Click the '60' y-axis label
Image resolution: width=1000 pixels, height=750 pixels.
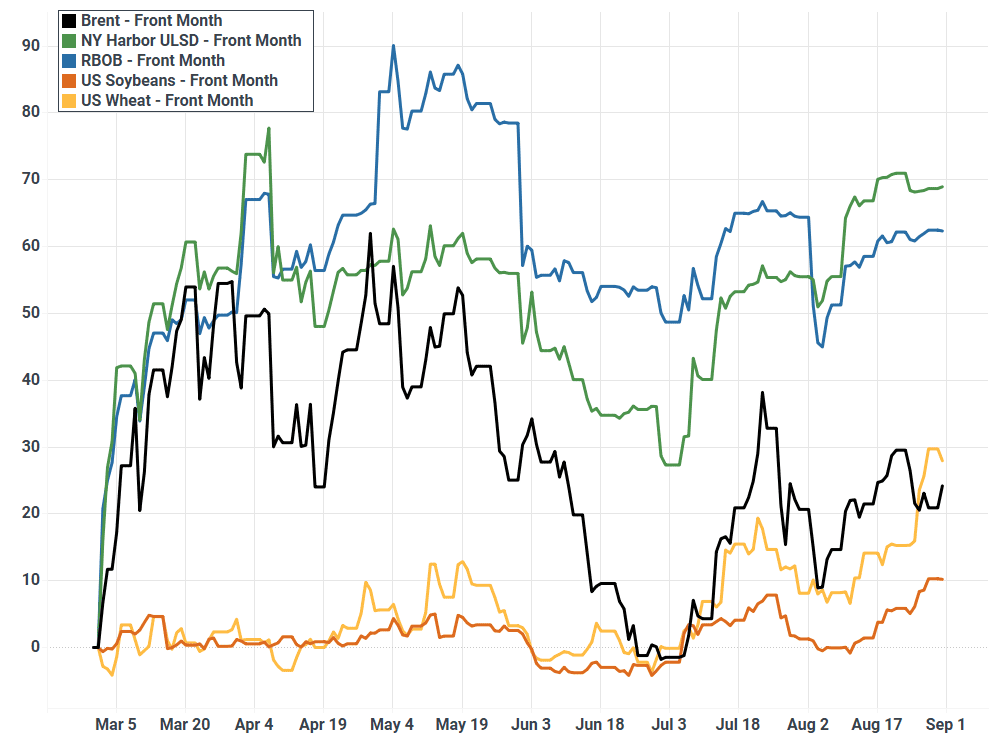31,246
